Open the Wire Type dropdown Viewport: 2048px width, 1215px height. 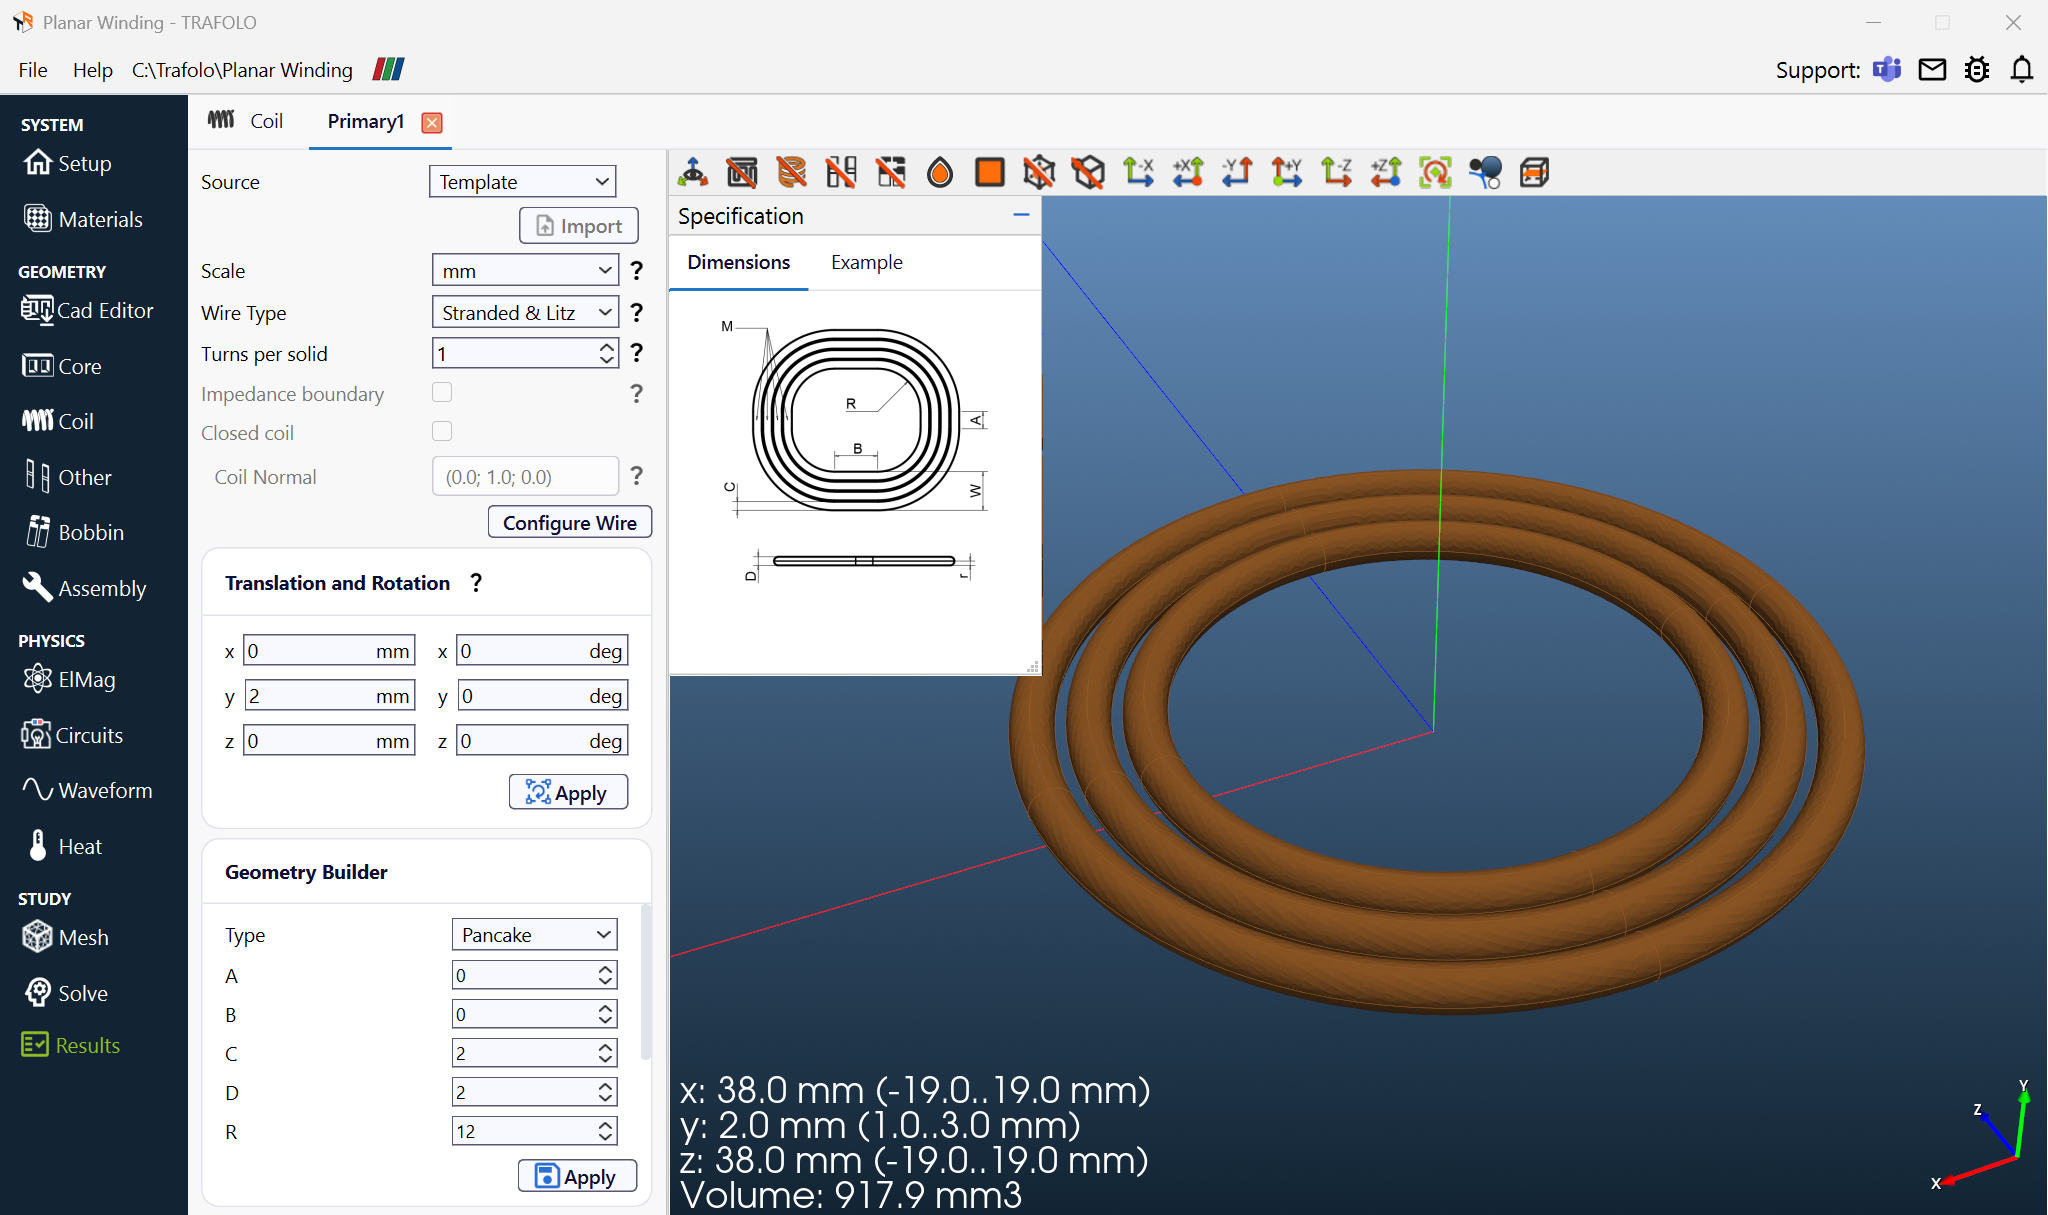(525, 313)
